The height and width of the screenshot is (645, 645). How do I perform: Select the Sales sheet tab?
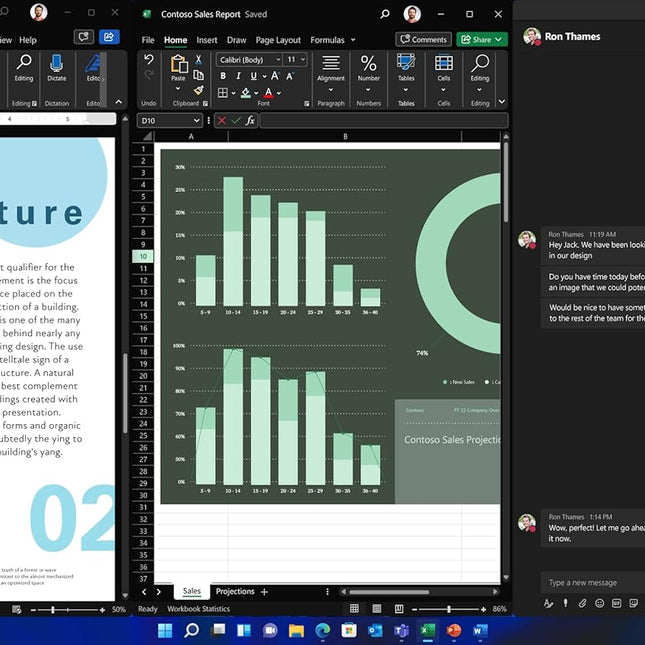pyautogui.click(x=192, y=591)
